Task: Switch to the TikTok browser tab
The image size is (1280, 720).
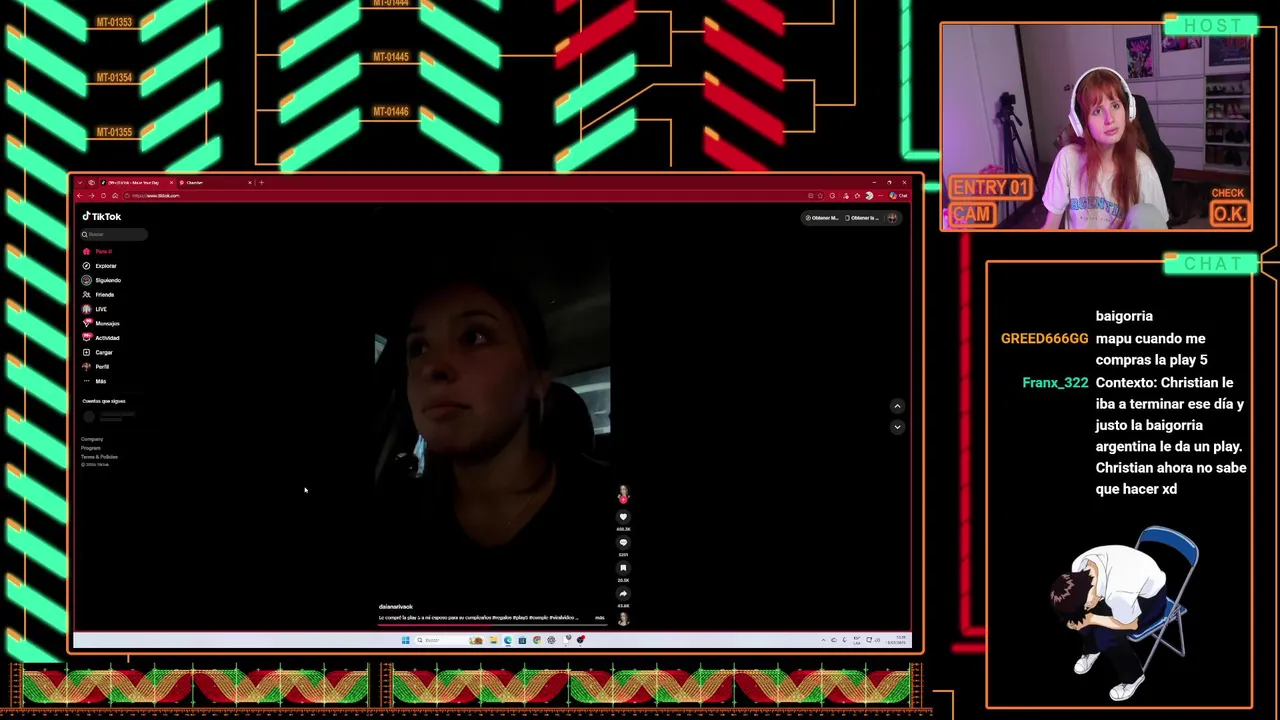Action: [x=137, y=182]
